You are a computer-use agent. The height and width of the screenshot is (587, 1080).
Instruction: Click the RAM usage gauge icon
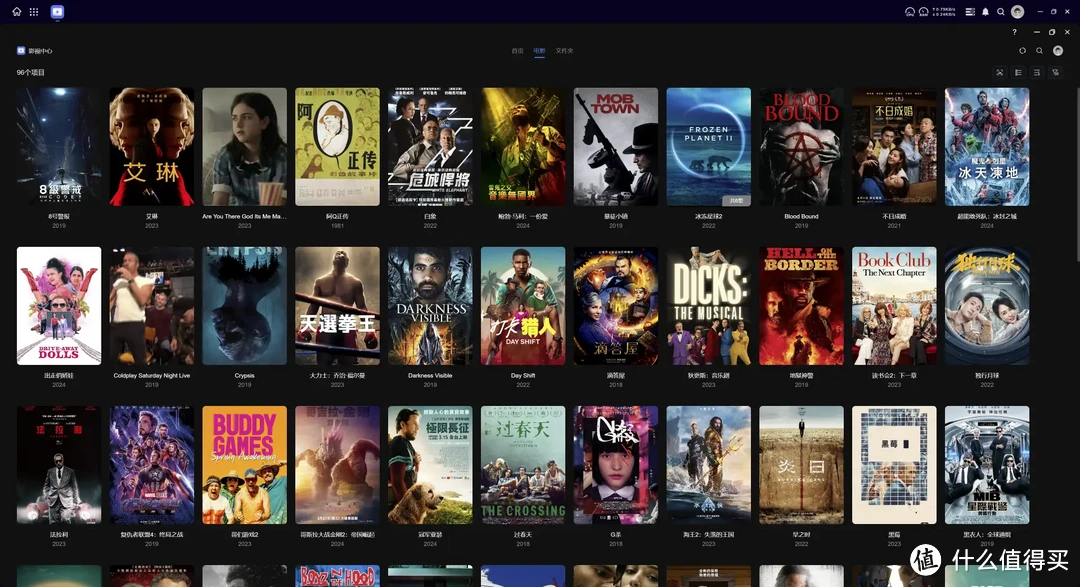coord(923,12)
